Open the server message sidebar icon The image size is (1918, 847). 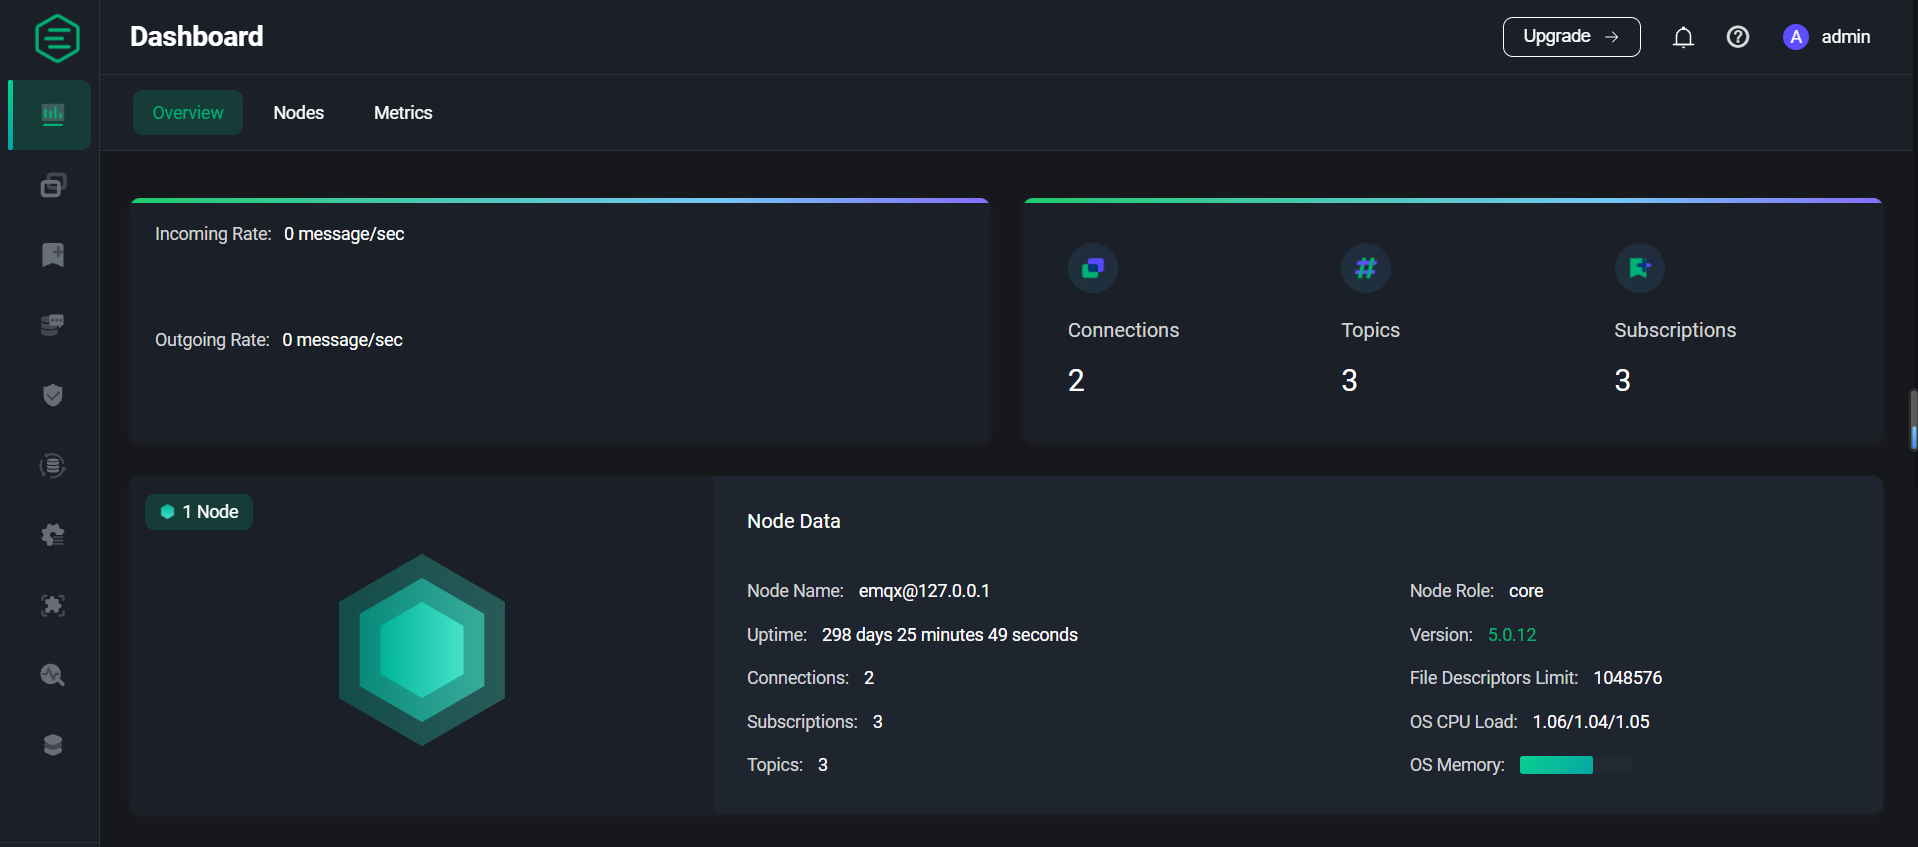pos(53,325)
